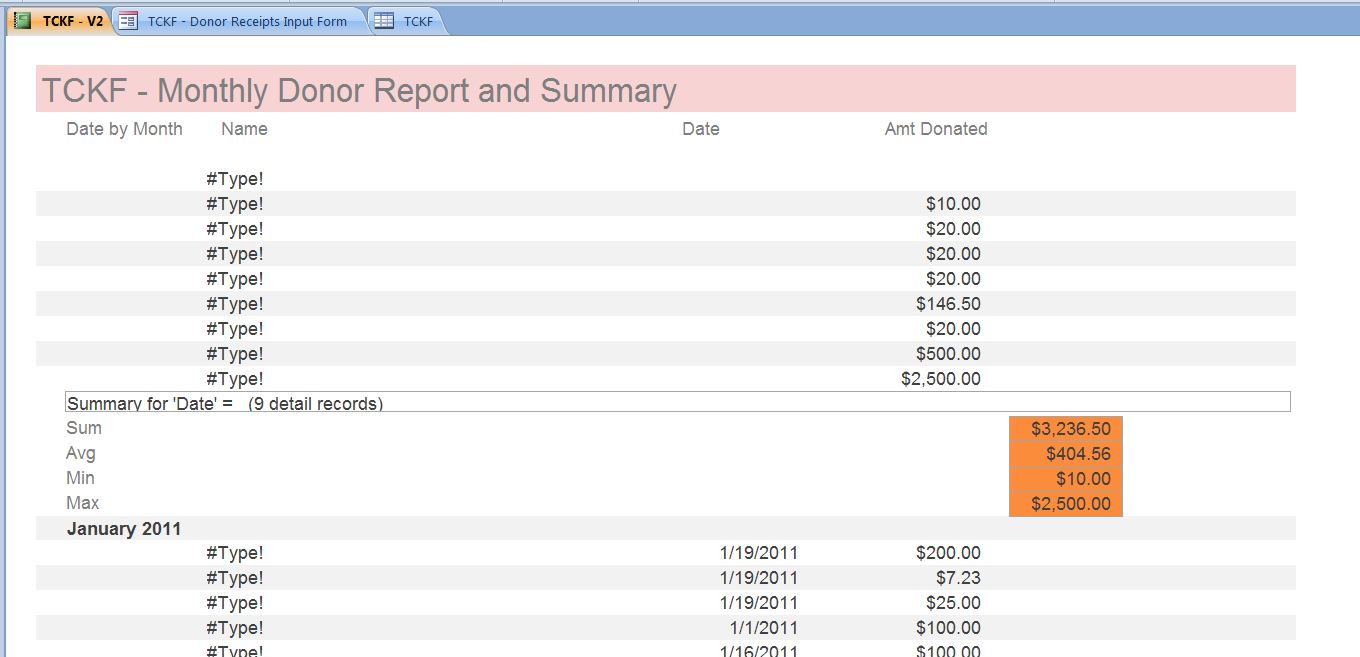Screen dimensions: 1360x657
Task: Click the 'Max' summary label
Action: pos(83,503)
